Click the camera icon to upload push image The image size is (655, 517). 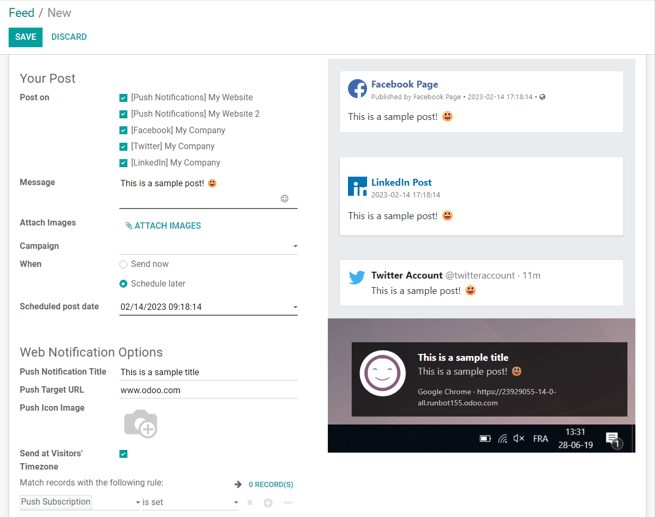[x=140, y=423]
